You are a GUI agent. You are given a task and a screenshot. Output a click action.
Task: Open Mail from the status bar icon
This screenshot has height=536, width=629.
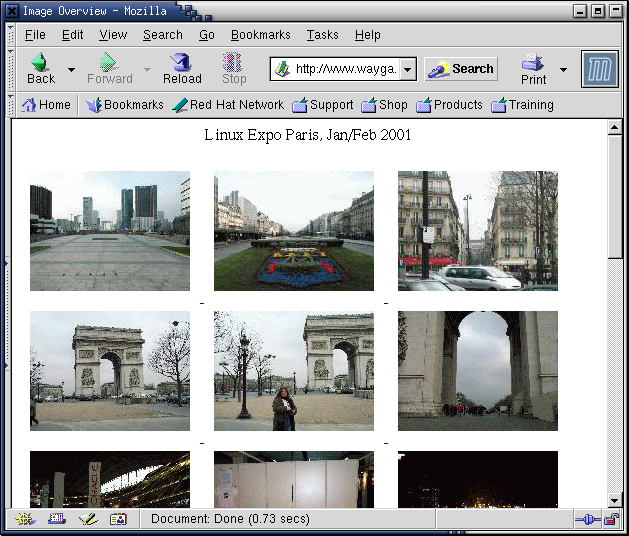click(x=56, y=519)
